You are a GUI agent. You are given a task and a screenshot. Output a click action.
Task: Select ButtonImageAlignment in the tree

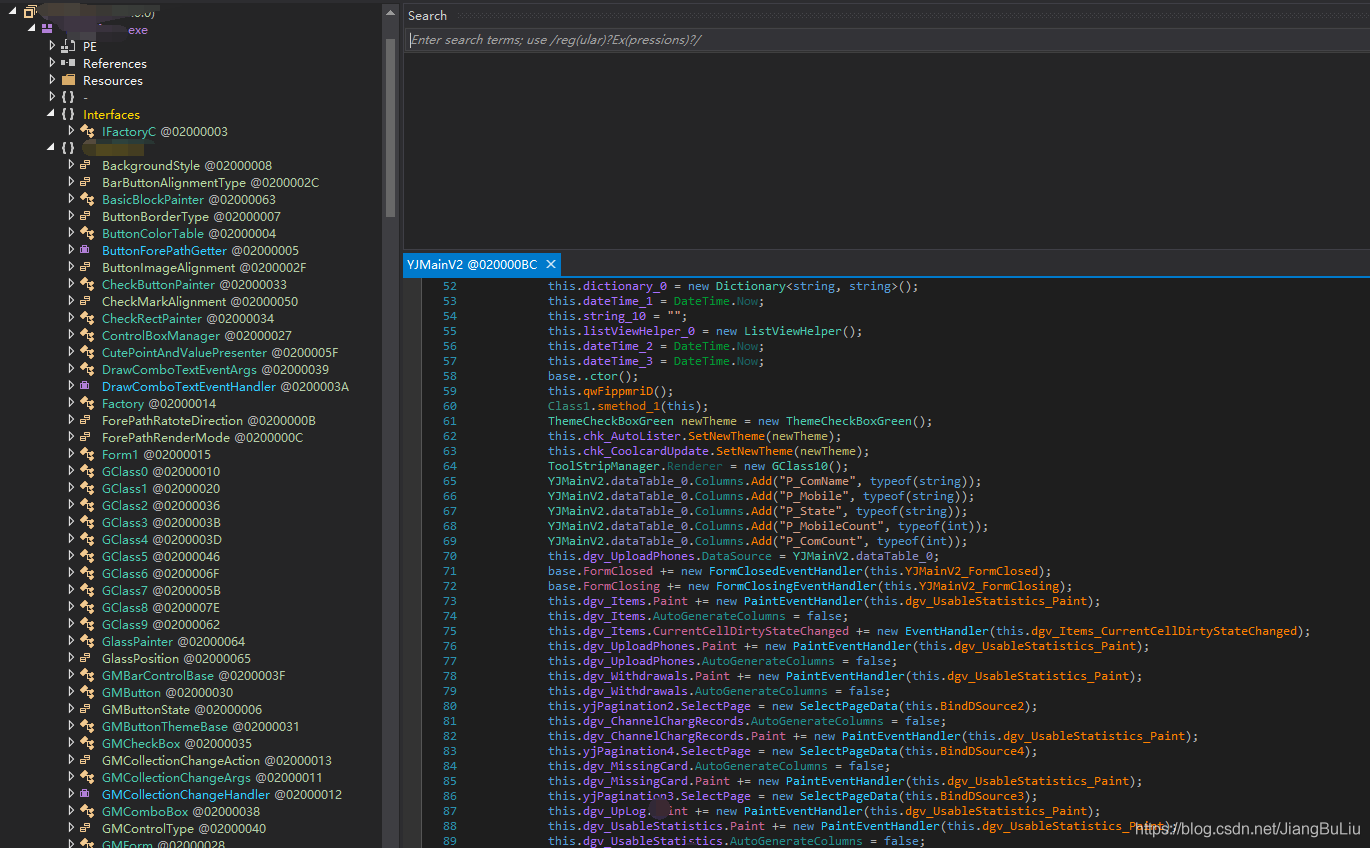tap(204, 267)
